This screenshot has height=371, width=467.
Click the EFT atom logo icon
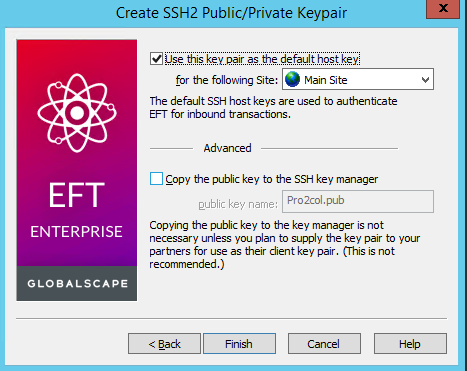(x=77, y=113)
